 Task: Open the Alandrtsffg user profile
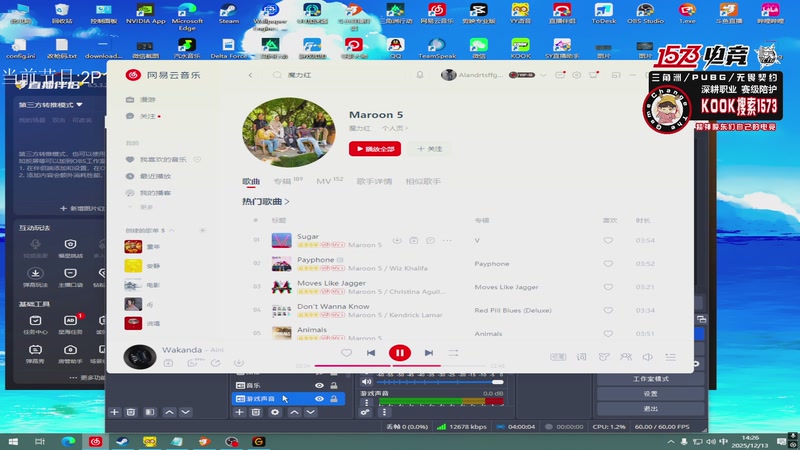(x=472, y=75)
